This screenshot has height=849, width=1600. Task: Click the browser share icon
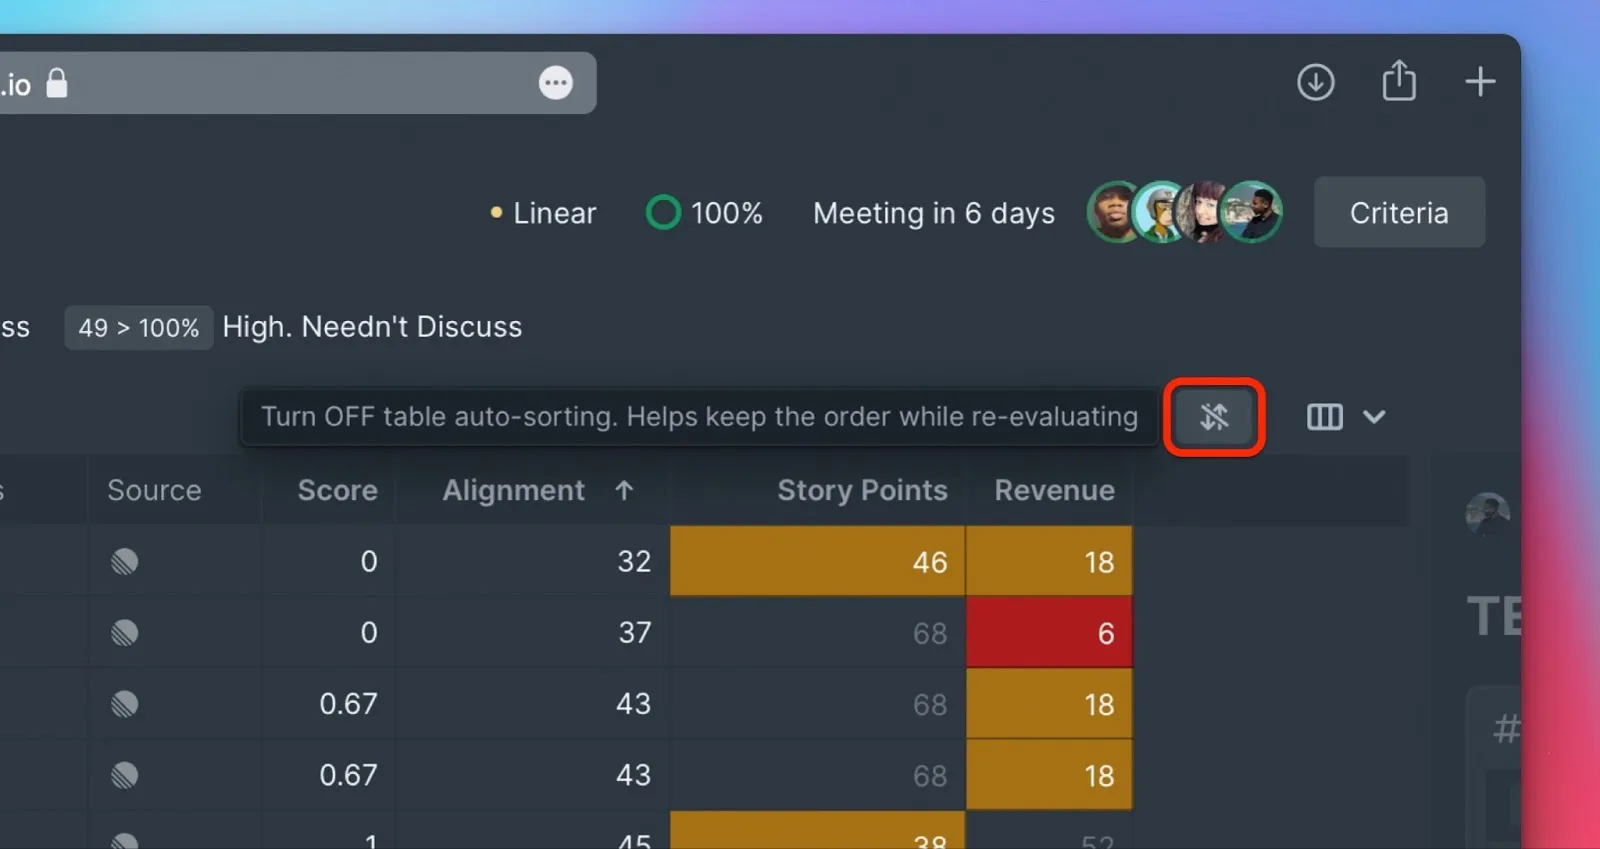pyautogui.click(x=1398, y=81)
